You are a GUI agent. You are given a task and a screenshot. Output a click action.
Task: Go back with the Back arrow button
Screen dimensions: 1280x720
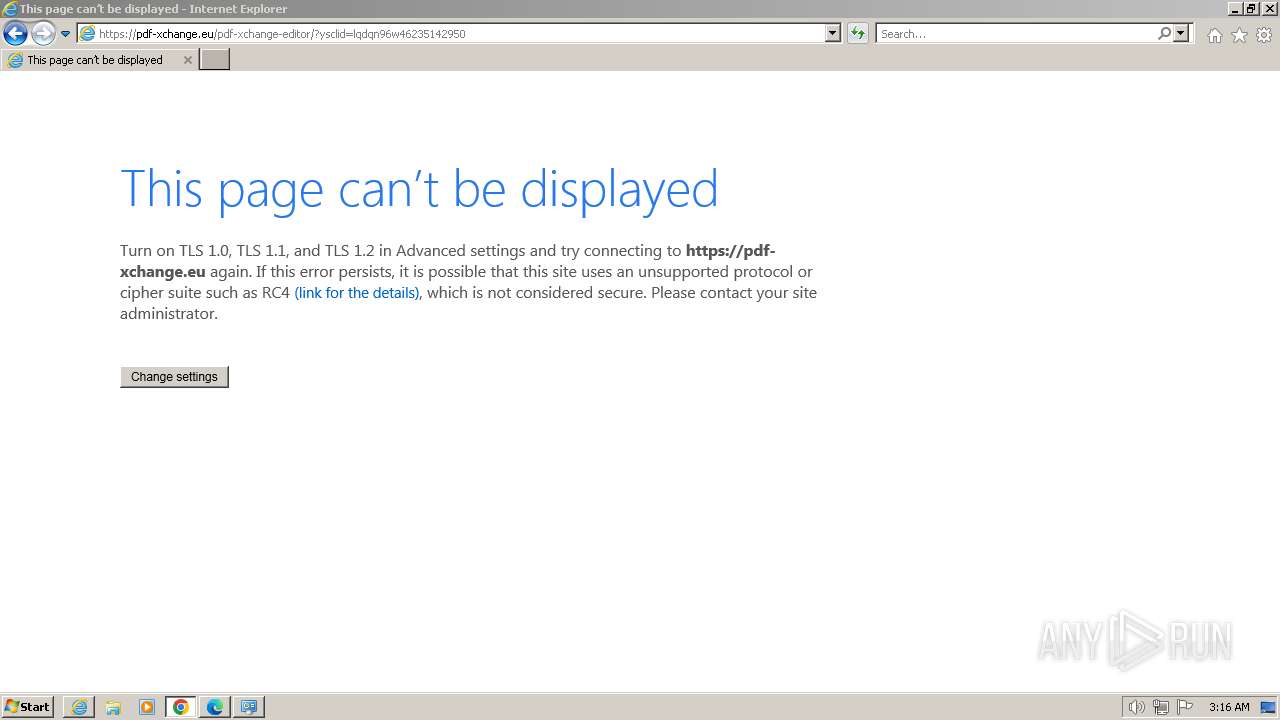[x=15, y=33]
